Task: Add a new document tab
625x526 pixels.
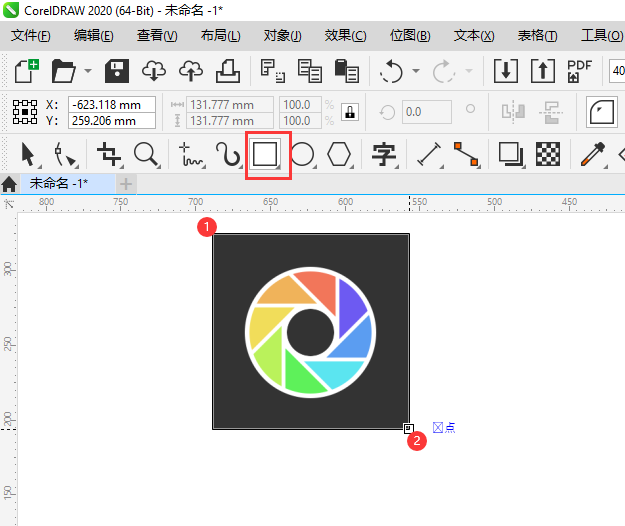Action: click(x=126, y=184)
